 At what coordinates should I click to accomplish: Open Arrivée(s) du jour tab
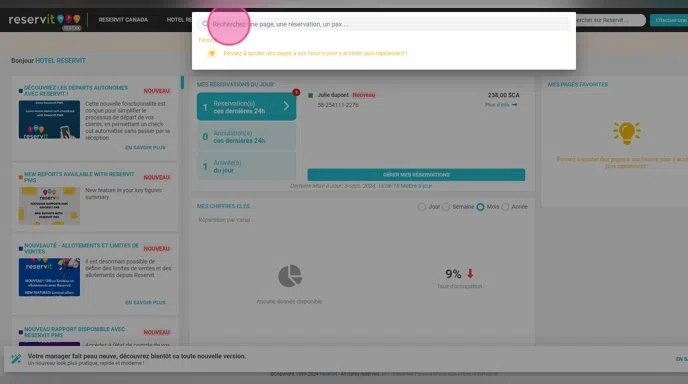246,166
